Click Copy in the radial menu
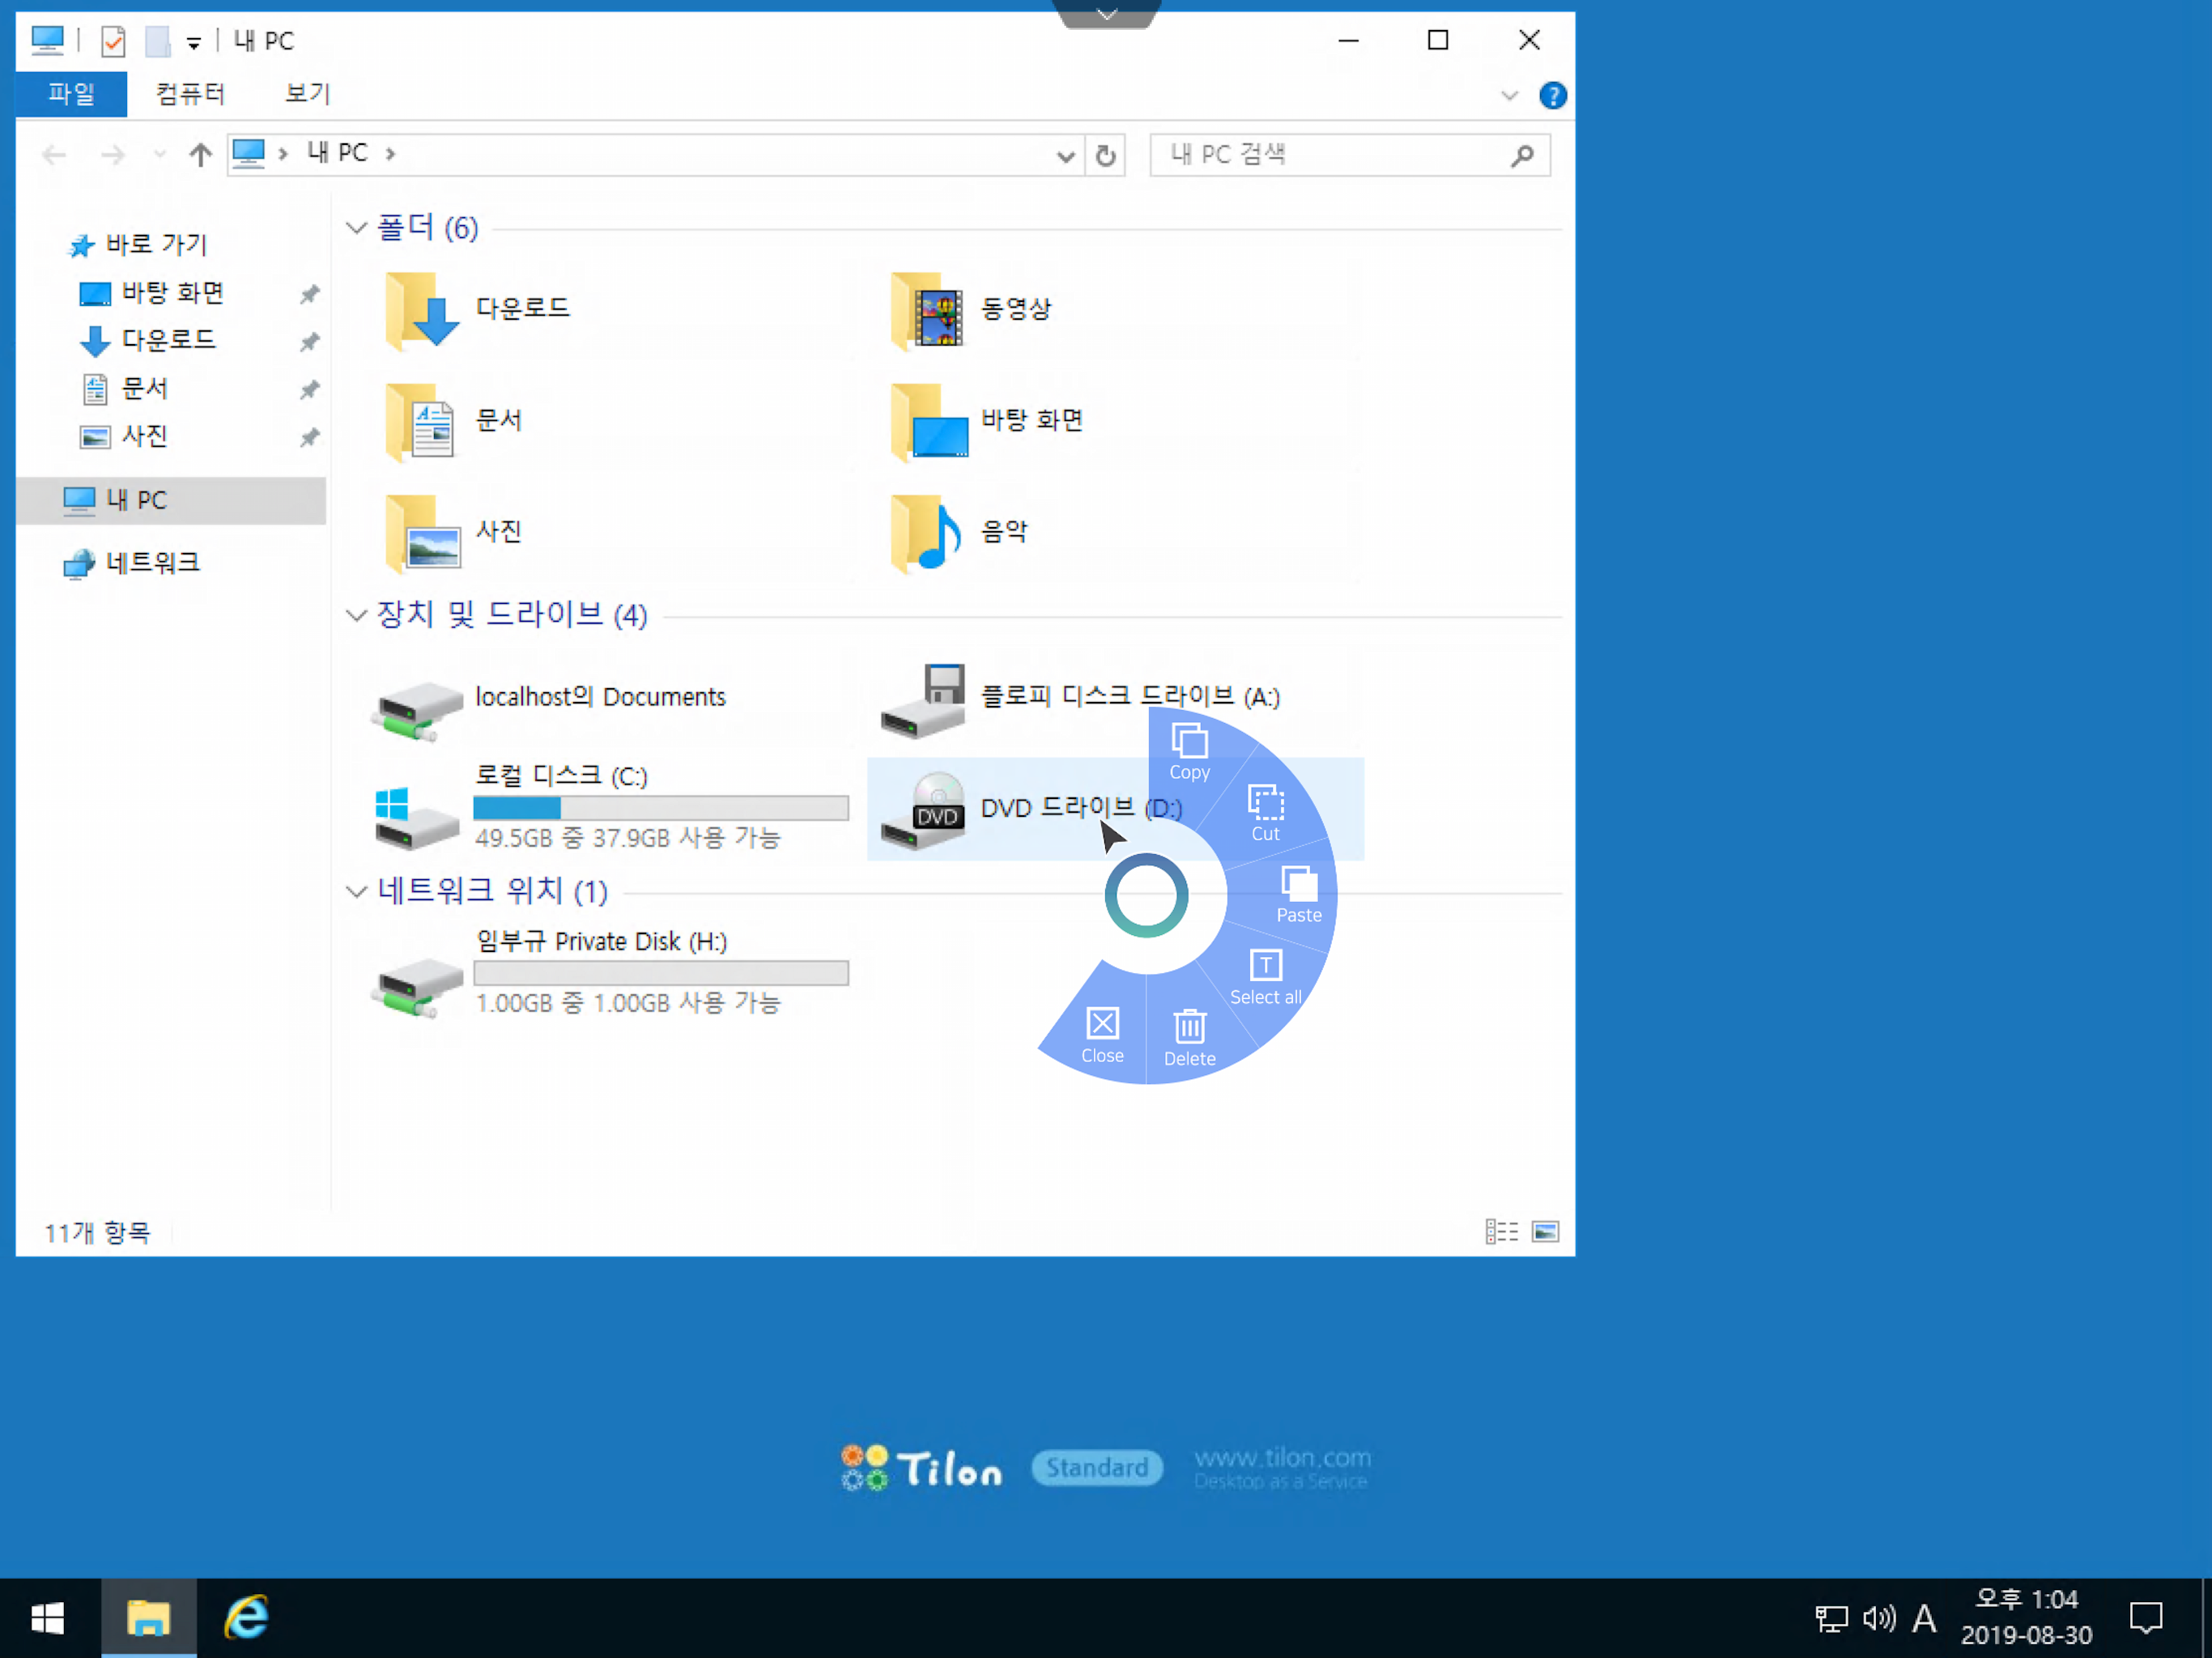This screenshot has height=1658, width=2212. 1189,751
